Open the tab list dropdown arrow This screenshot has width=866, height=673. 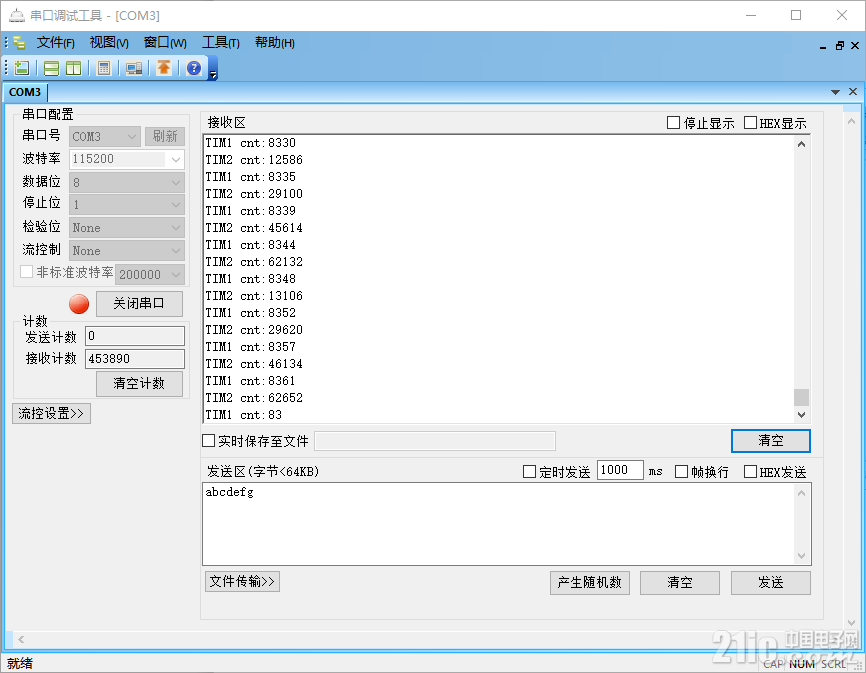(x=835, y=92)
